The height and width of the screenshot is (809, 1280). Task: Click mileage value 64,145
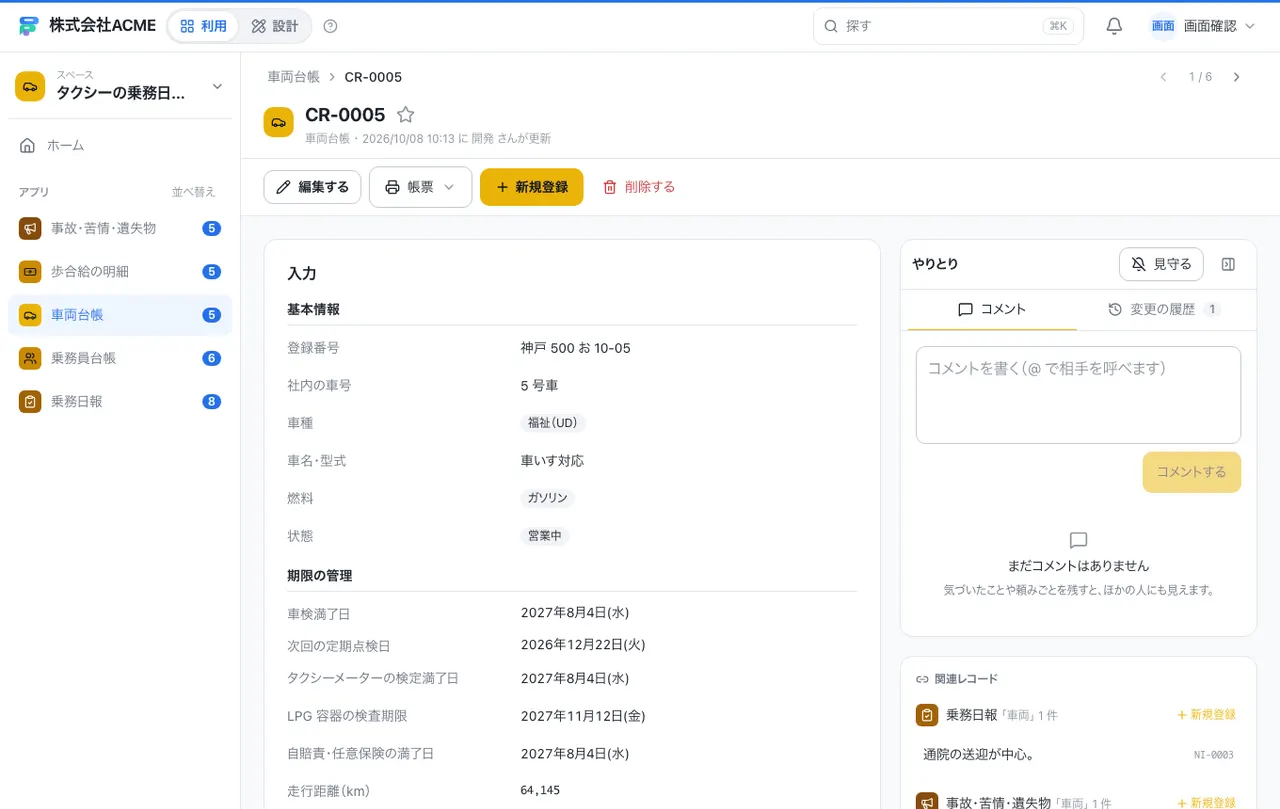(540, 791)
